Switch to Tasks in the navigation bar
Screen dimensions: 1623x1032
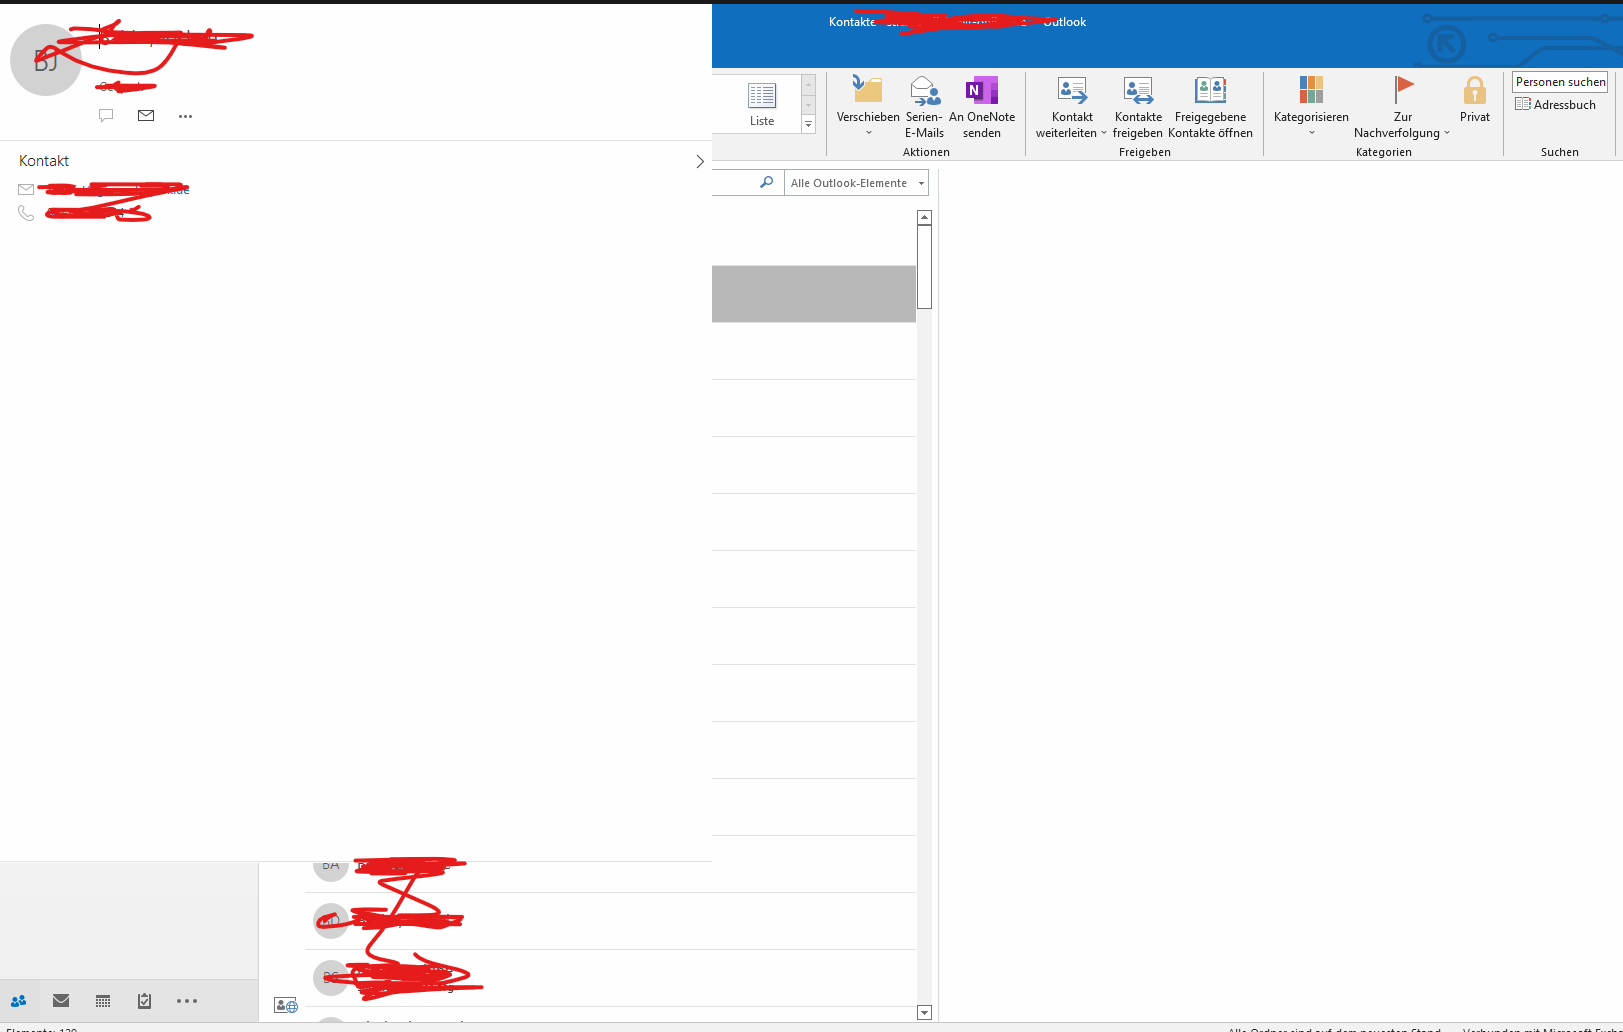145,1000
